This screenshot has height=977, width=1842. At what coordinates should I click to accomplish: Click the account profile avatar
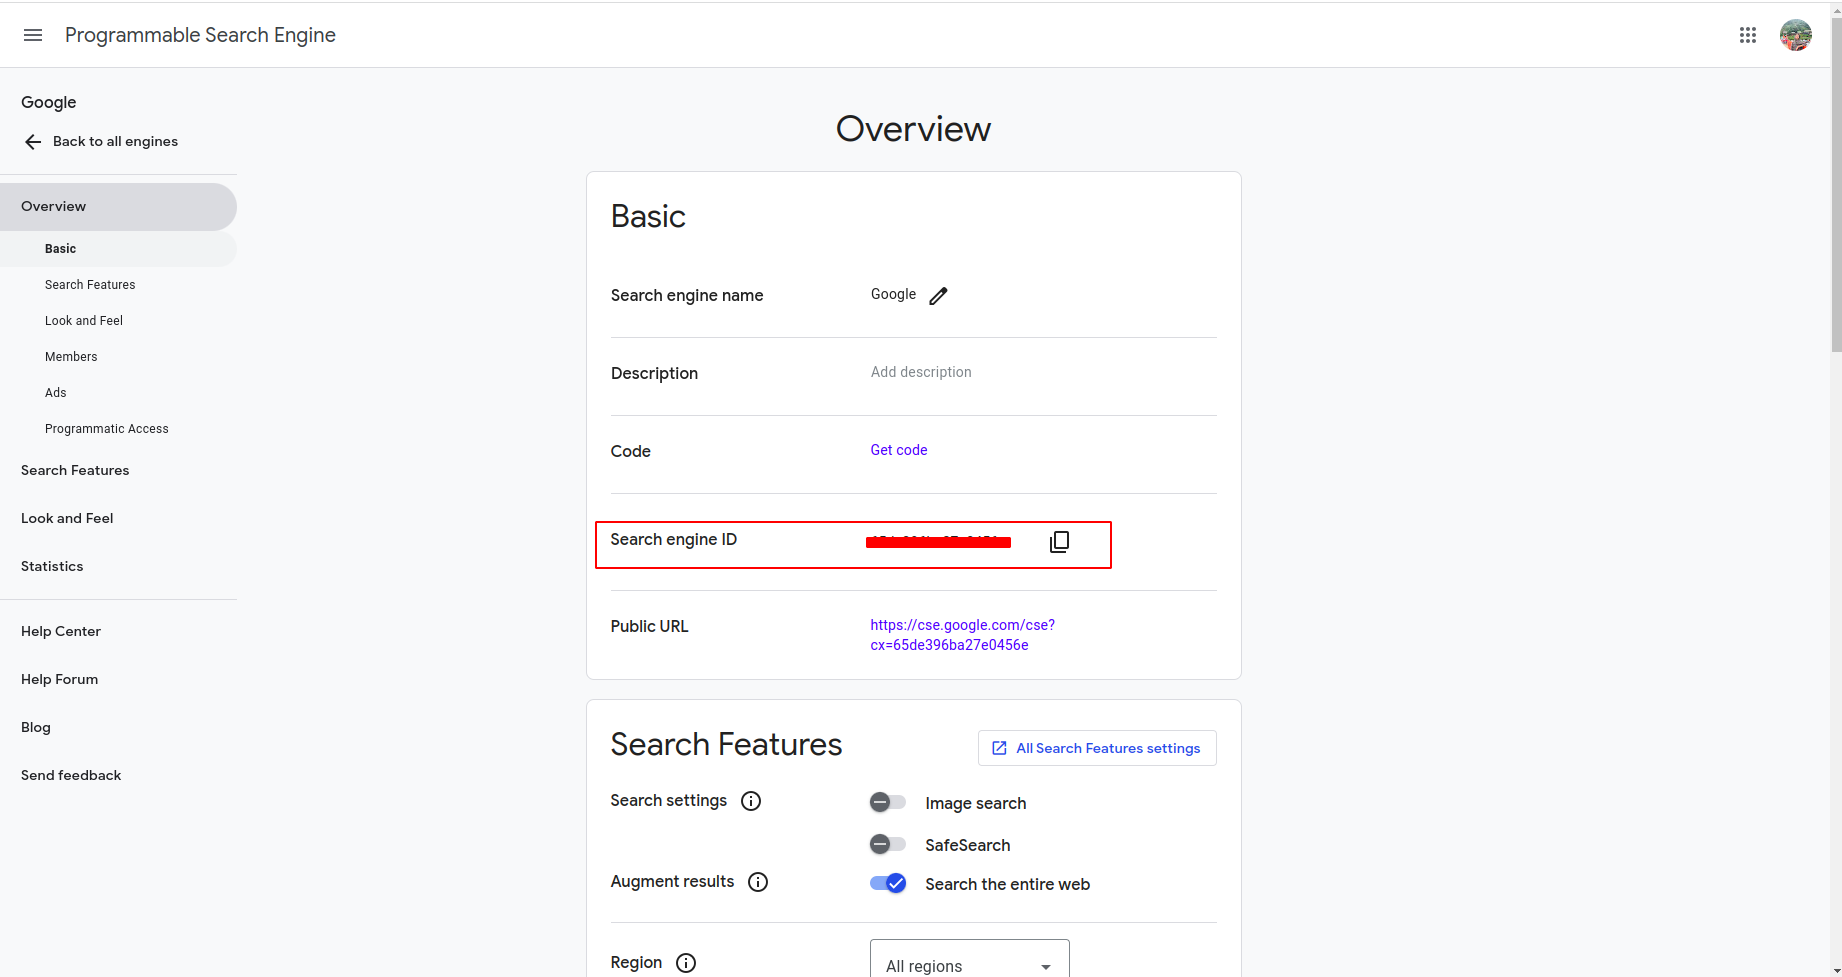click(x=1795, y=35)
